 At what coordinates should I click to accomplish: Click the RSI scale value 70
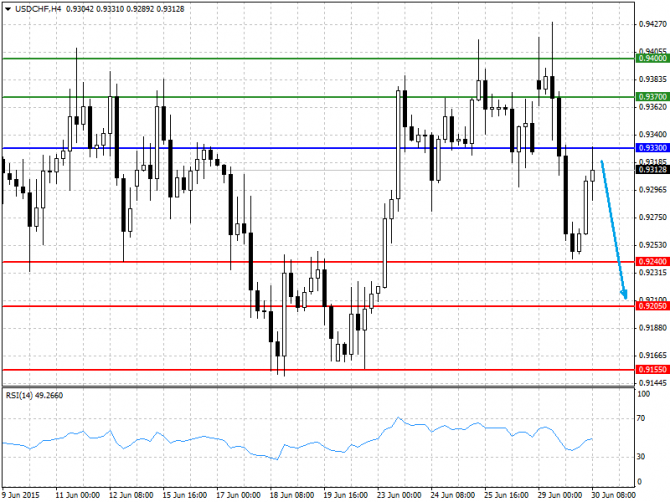tap(641, 418)
